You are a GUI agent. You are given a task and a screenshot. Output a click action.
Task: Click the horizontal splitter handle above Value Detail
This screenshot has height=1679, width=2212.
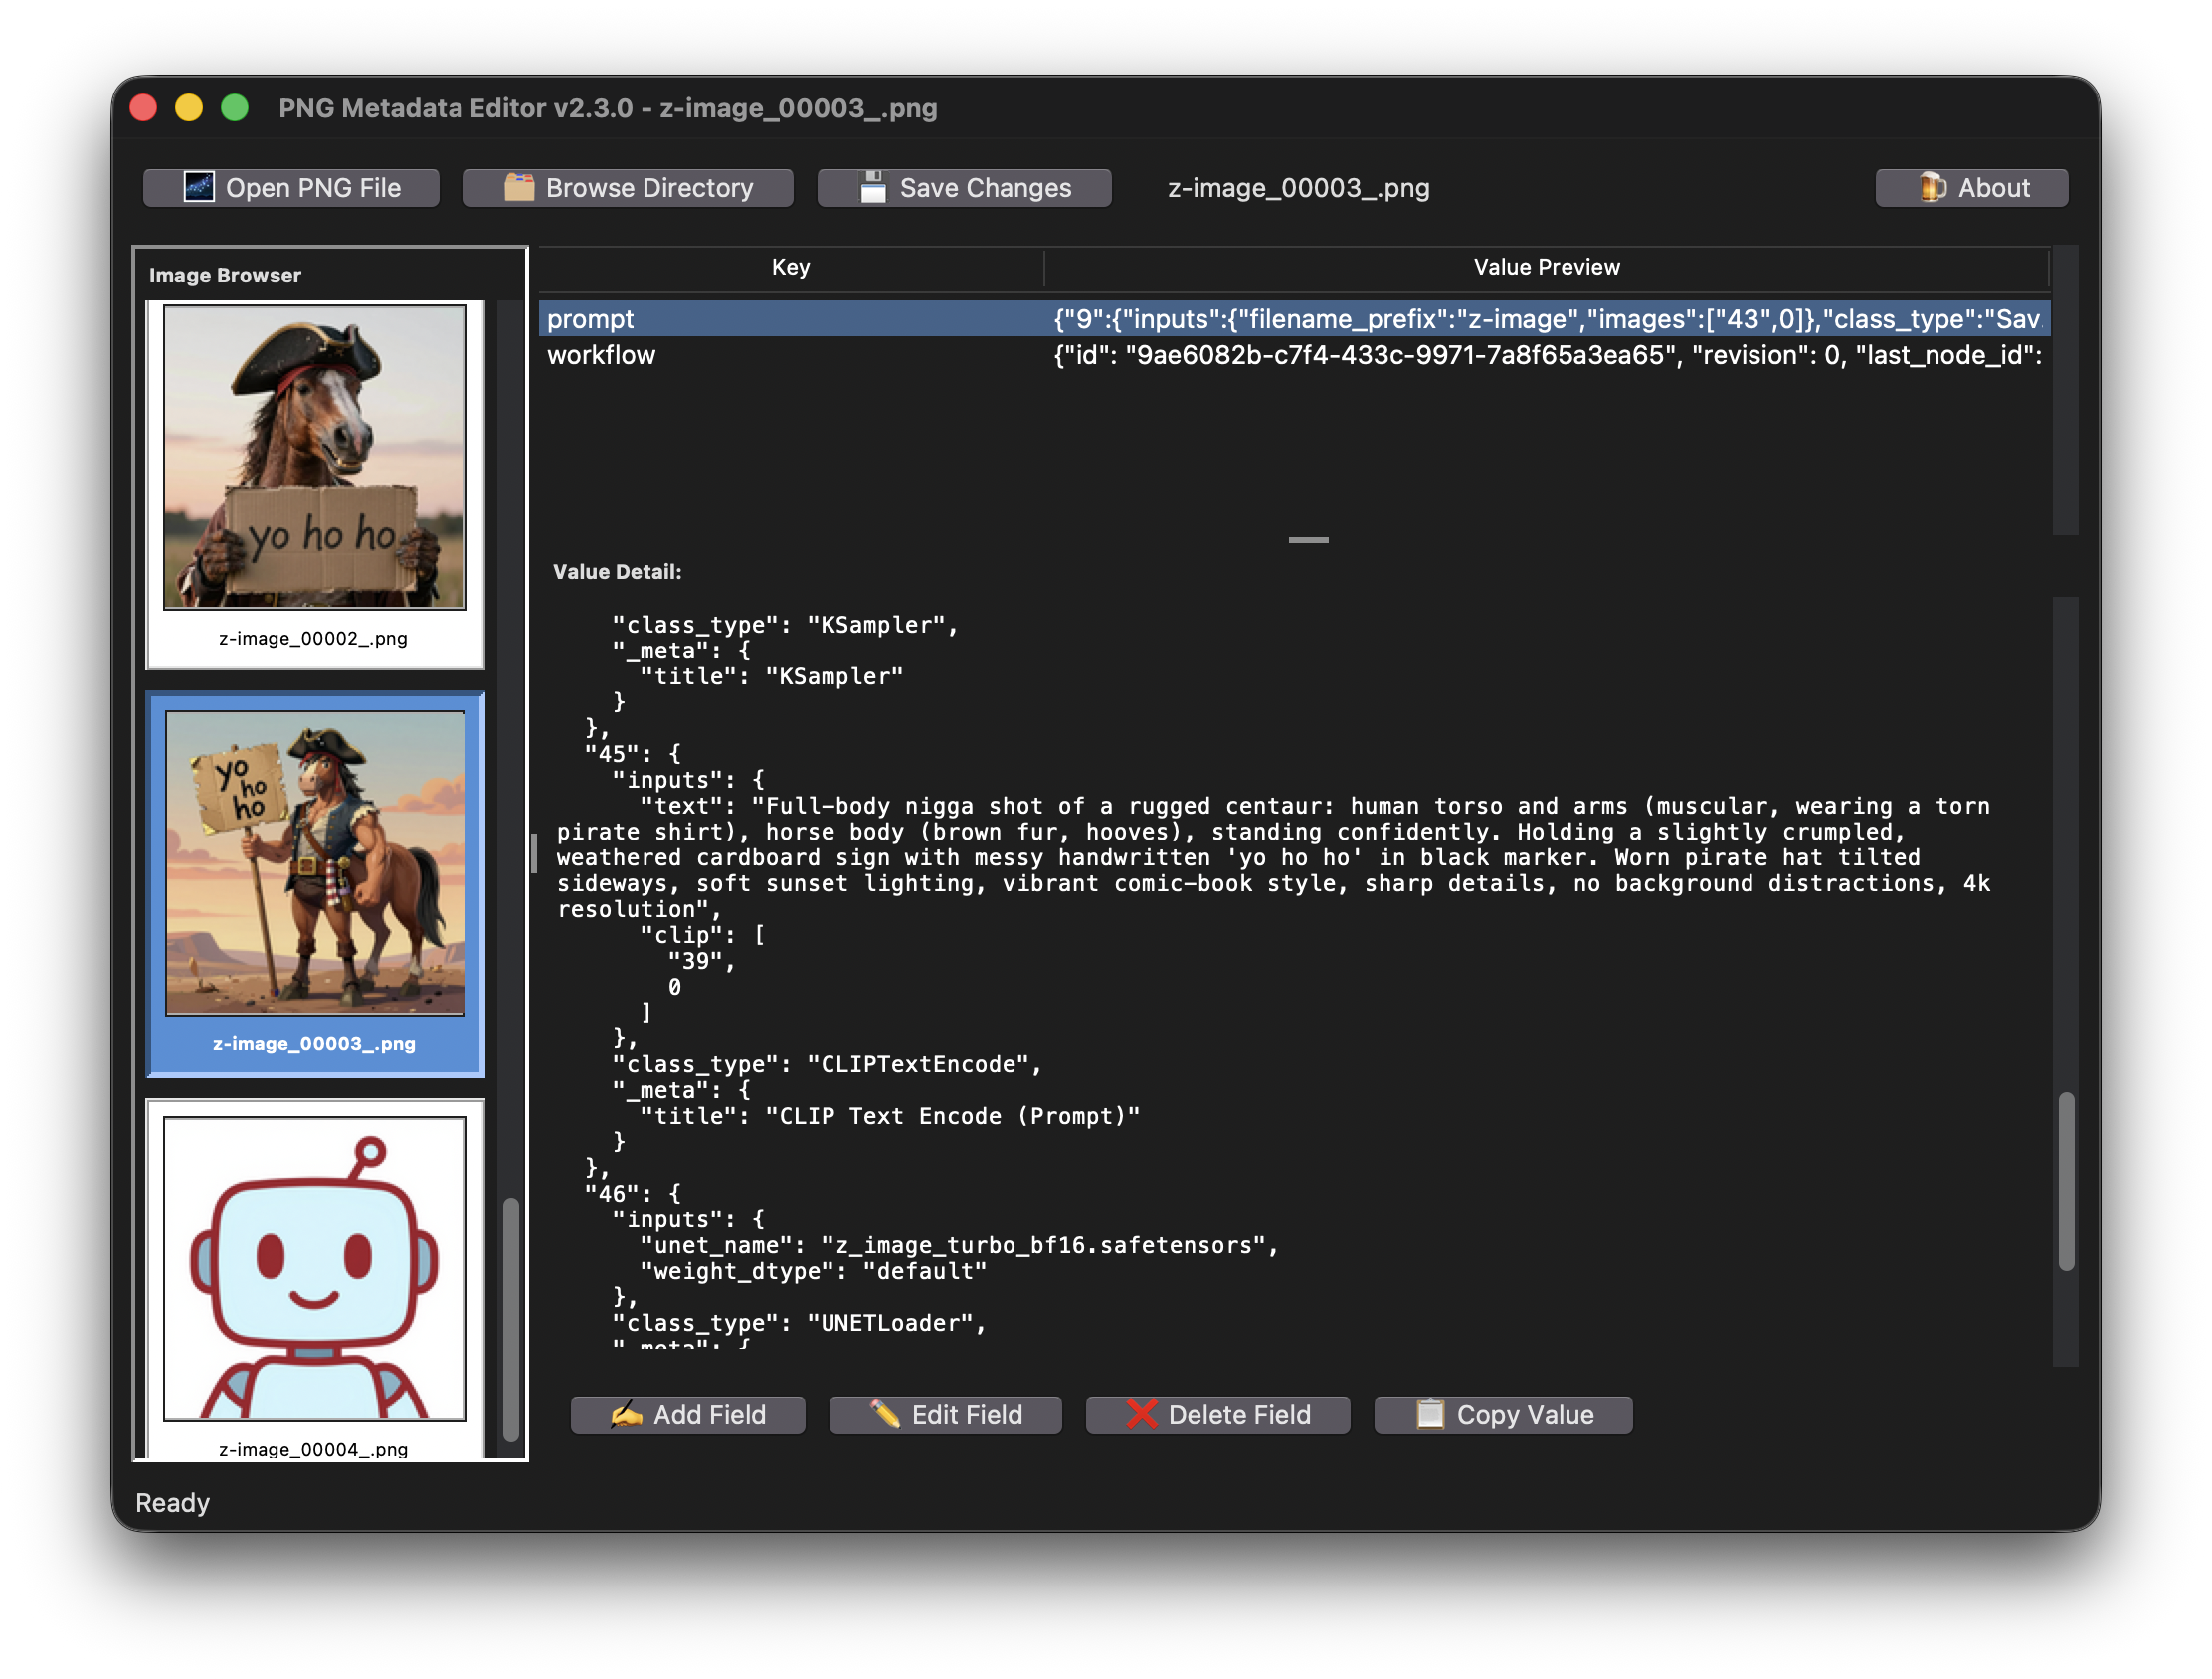point(1307,540)
